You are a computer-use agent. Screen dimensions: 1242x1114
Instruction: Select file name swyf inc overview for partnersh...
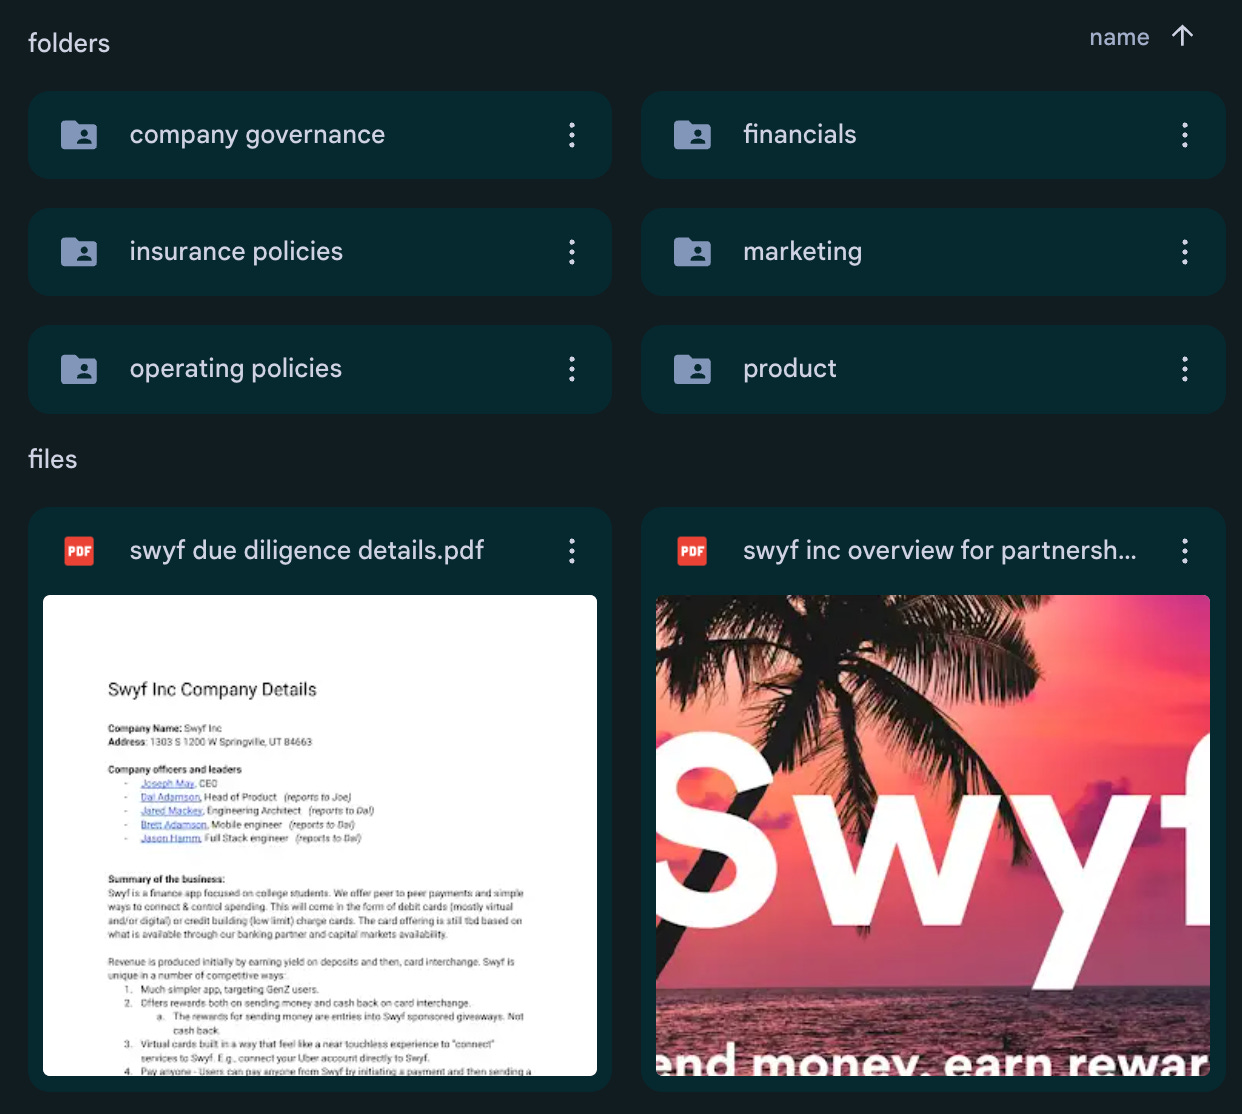pos(940,551)
